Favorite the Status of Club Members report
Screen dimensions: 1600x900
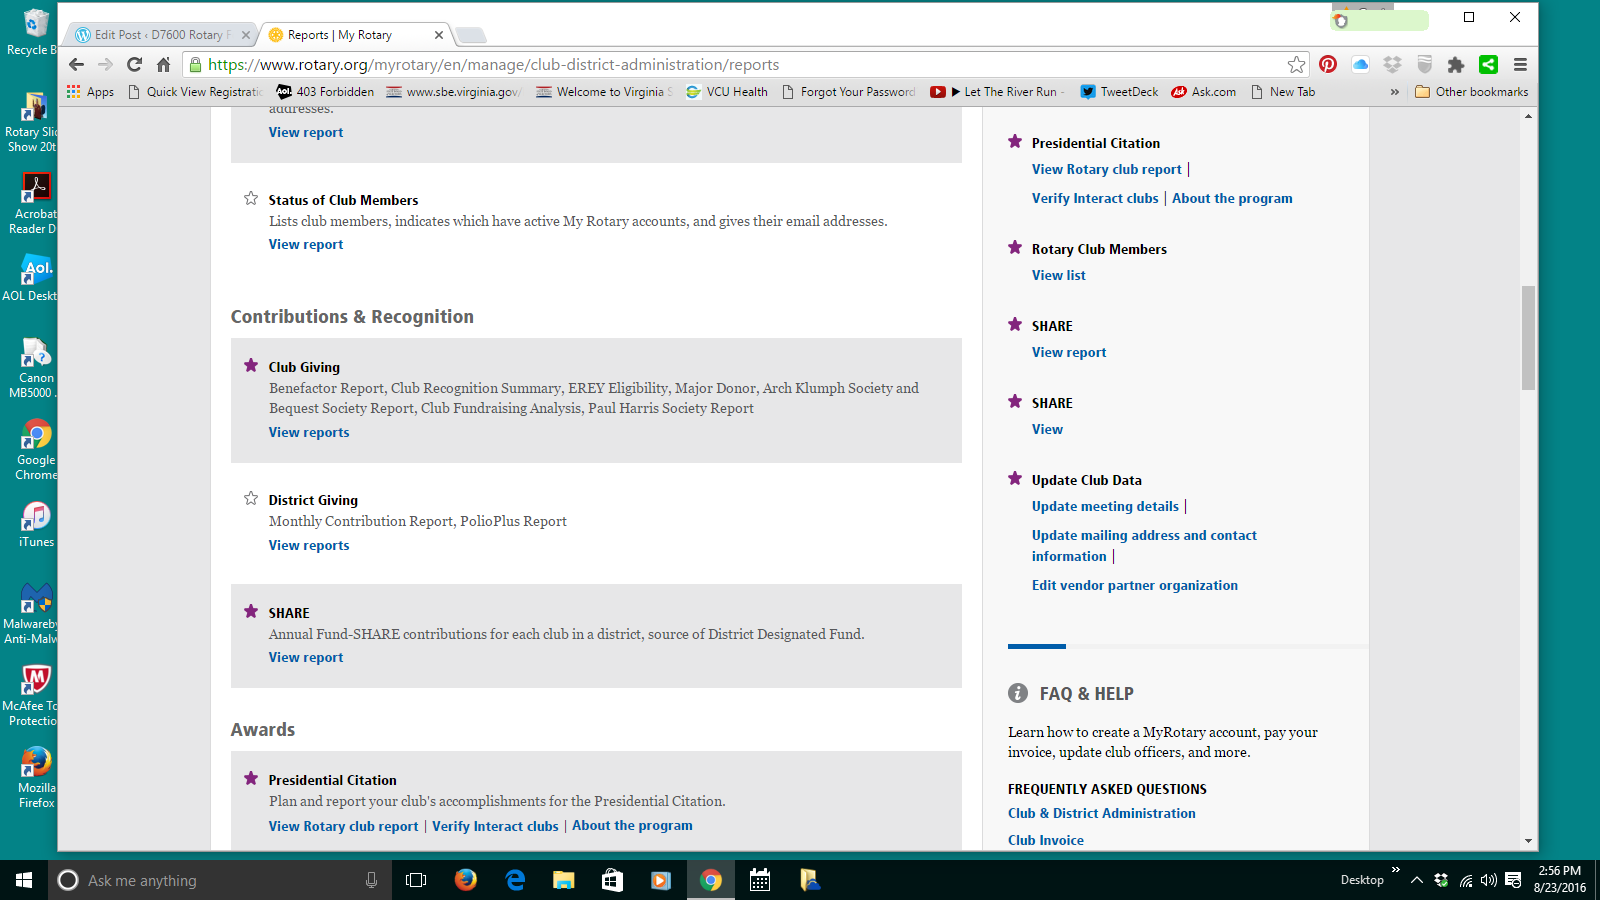pos(251,199)
